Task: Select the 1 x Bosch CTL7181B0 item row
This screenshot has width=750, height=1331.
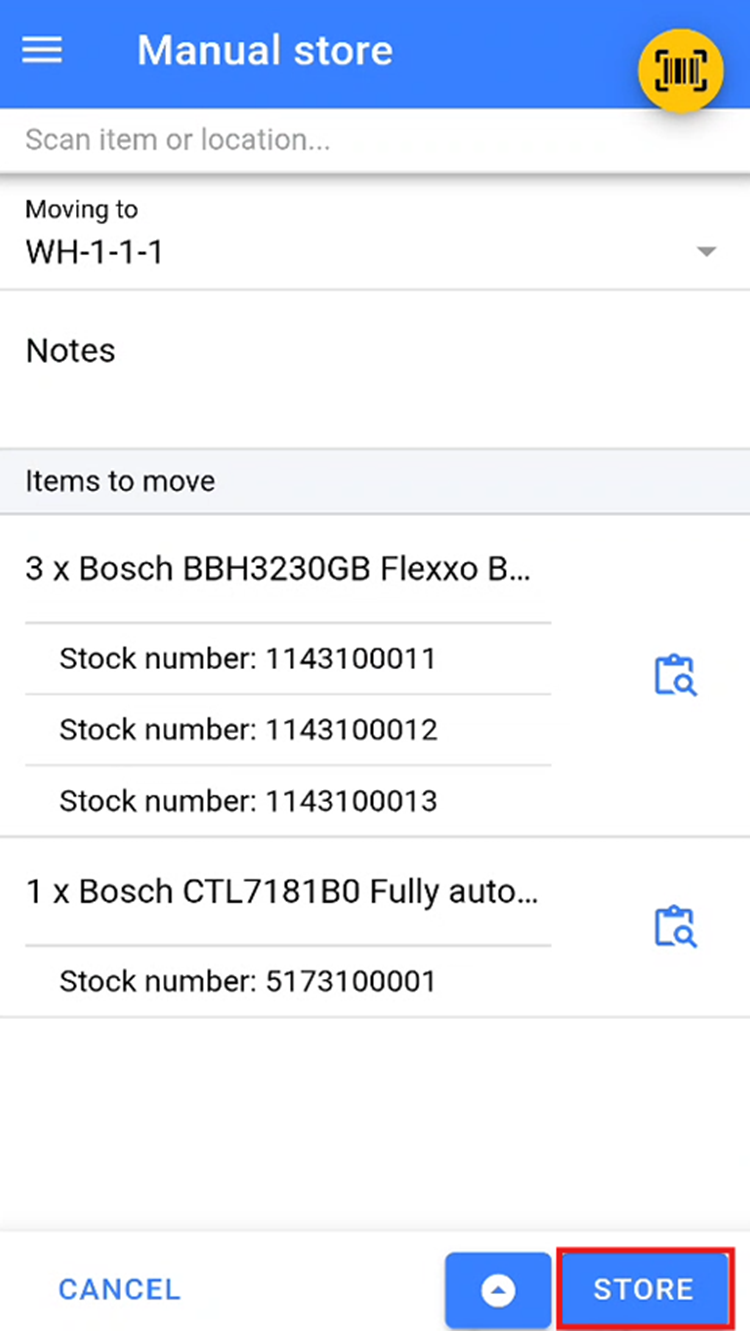Action: (x=282, y=891)
